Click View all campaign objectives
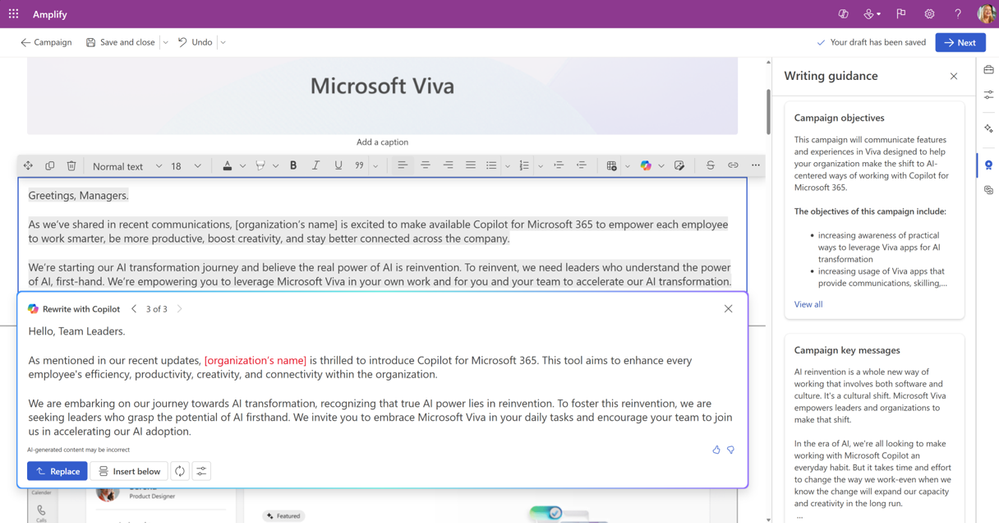Screen dimensions: 999x523 coord(808,304)
